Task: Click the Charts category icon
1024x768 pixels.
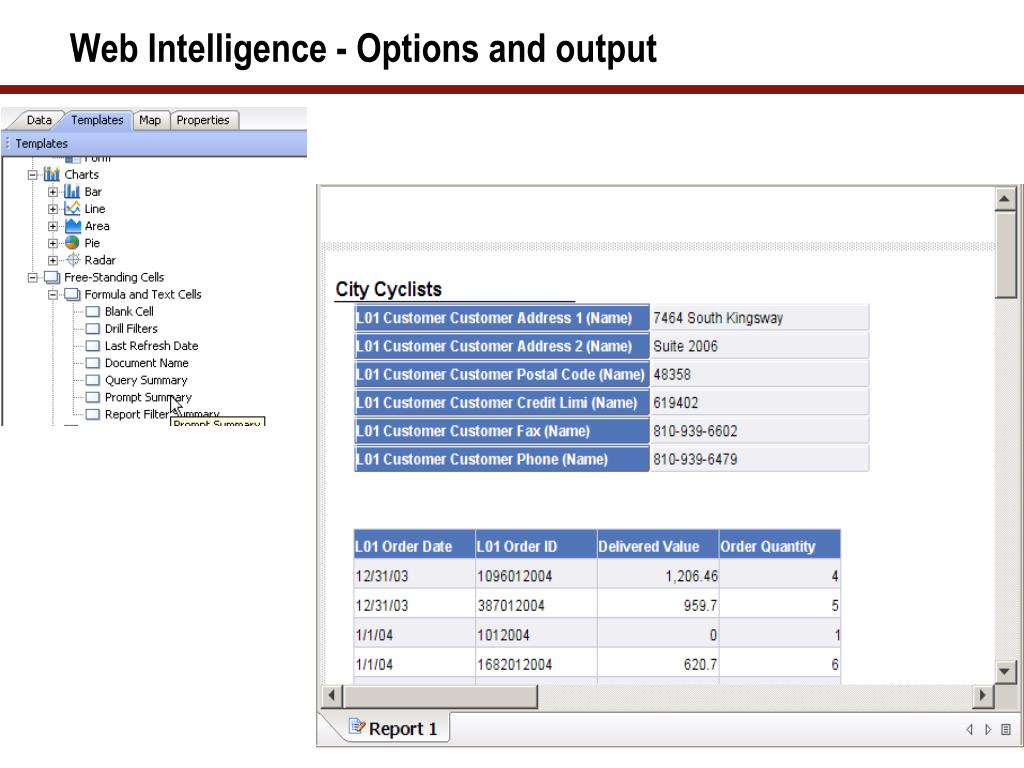Action: coord(52,174)
